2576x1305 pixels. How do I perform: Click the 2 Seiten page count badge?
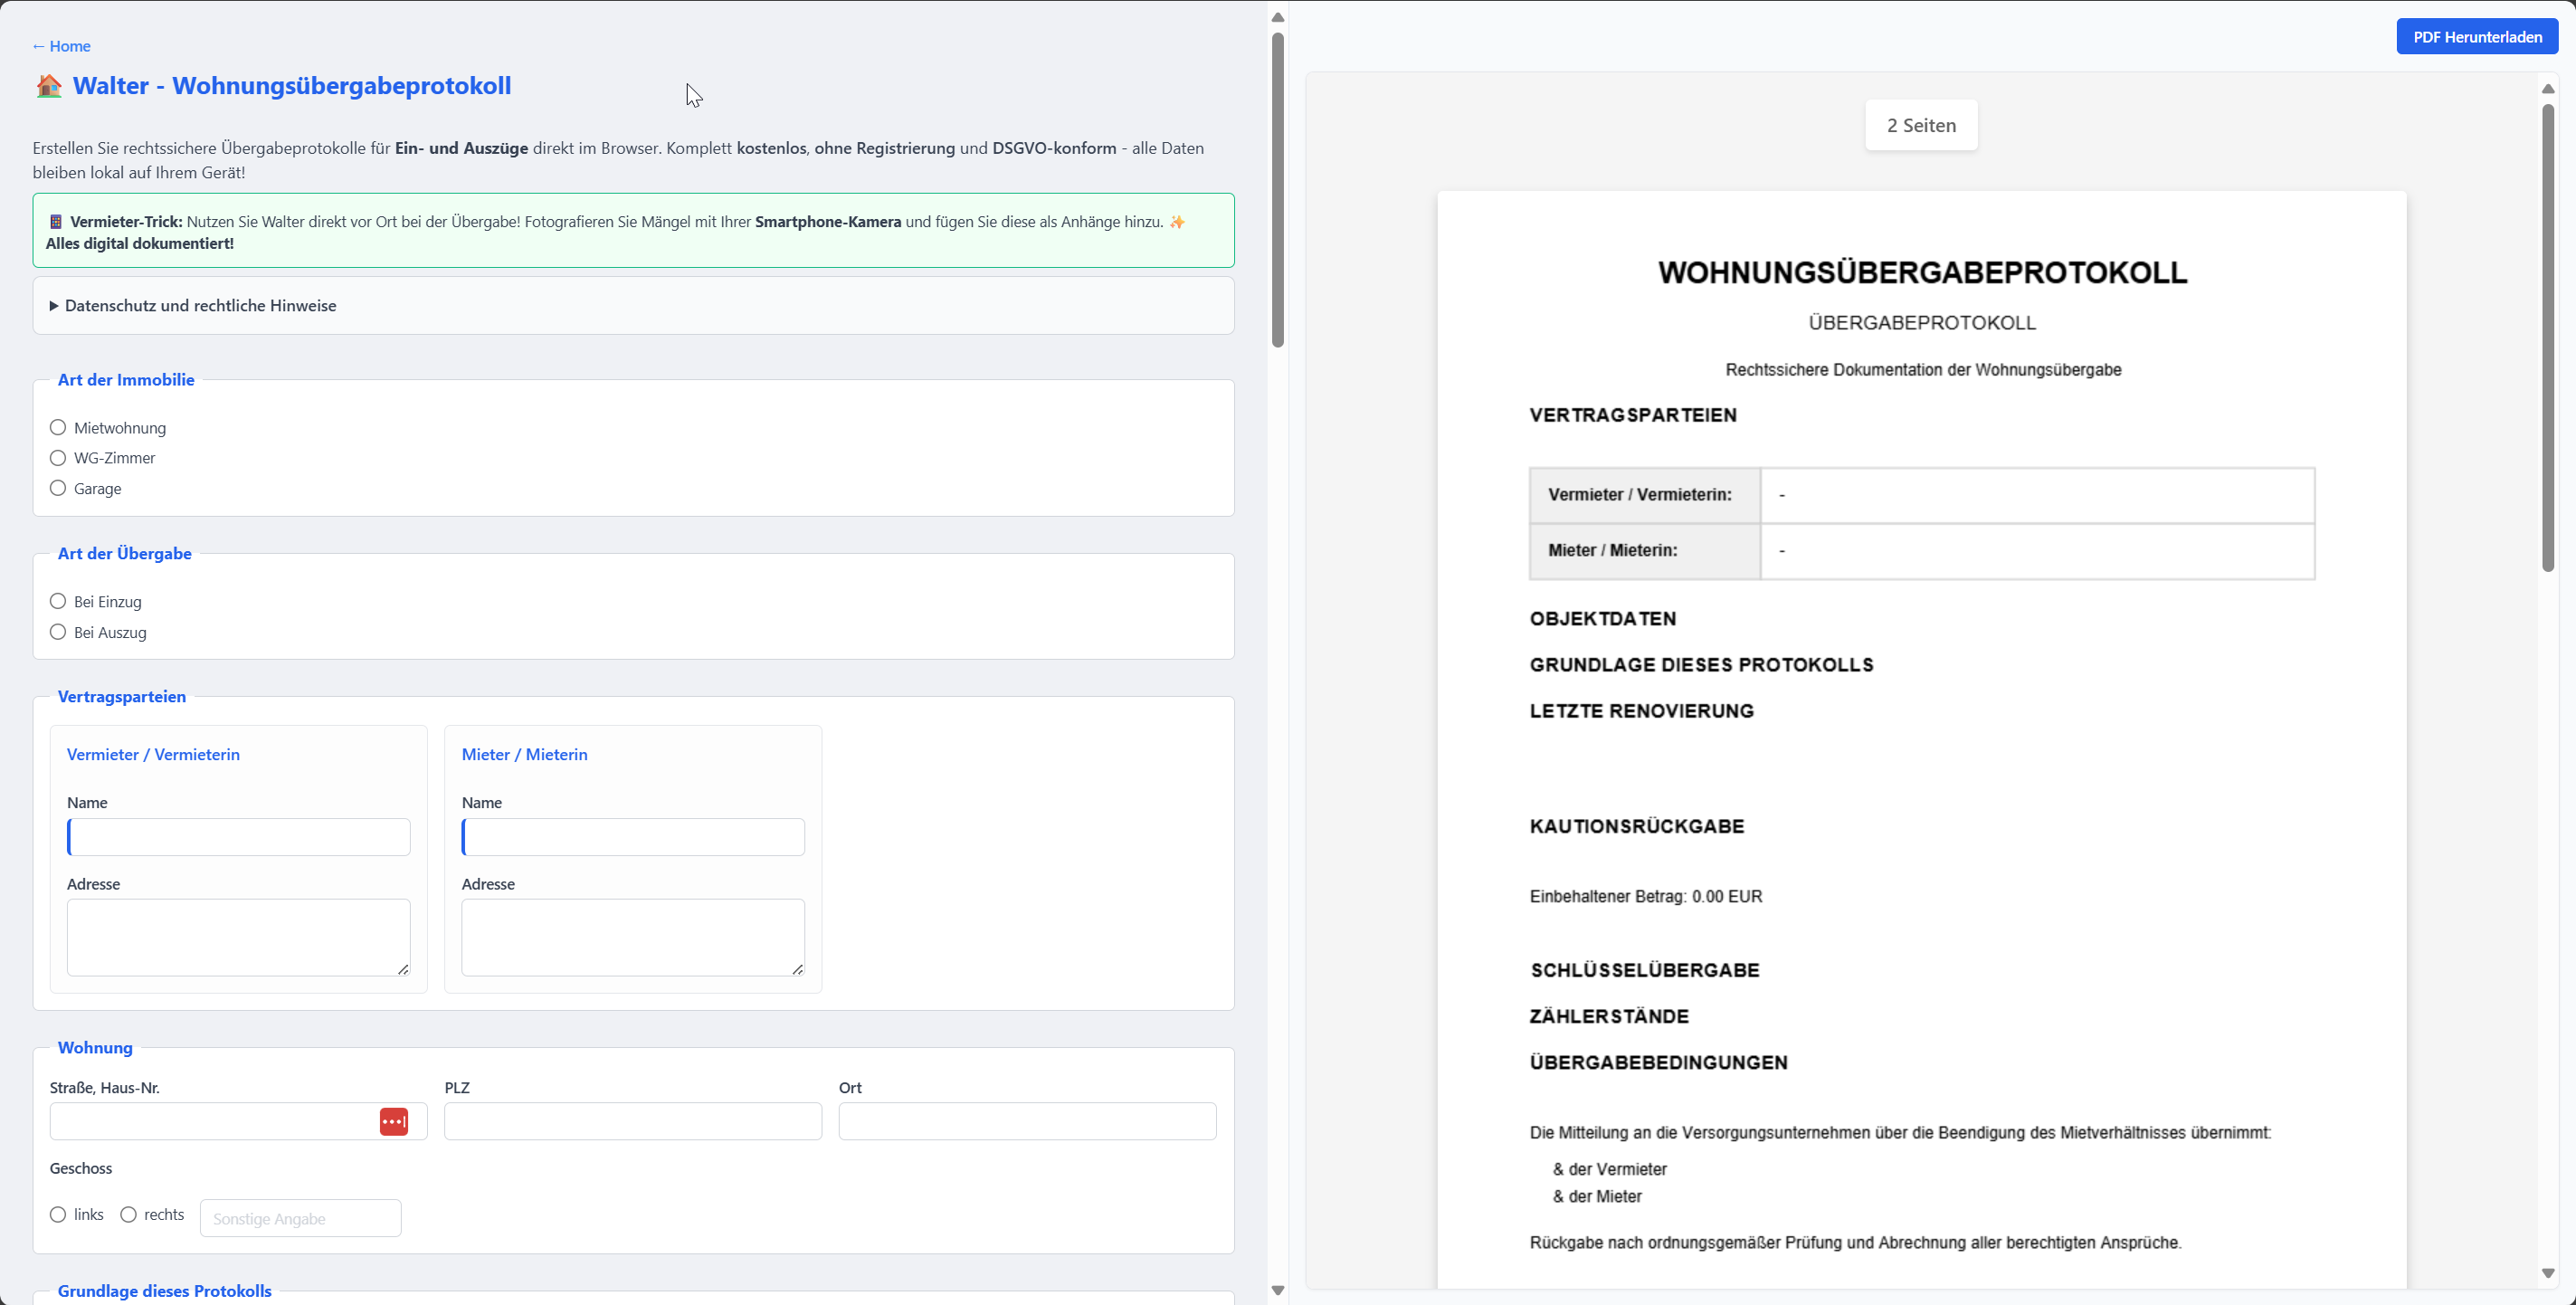click(1921, 125)
